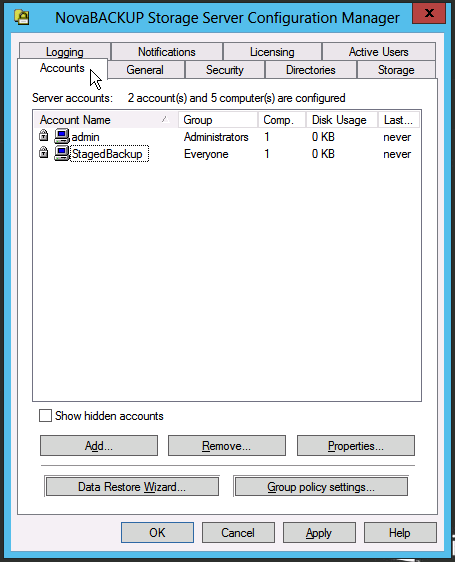
Task: Sort by the Disk Usage column header
Action: pos(342,120)
